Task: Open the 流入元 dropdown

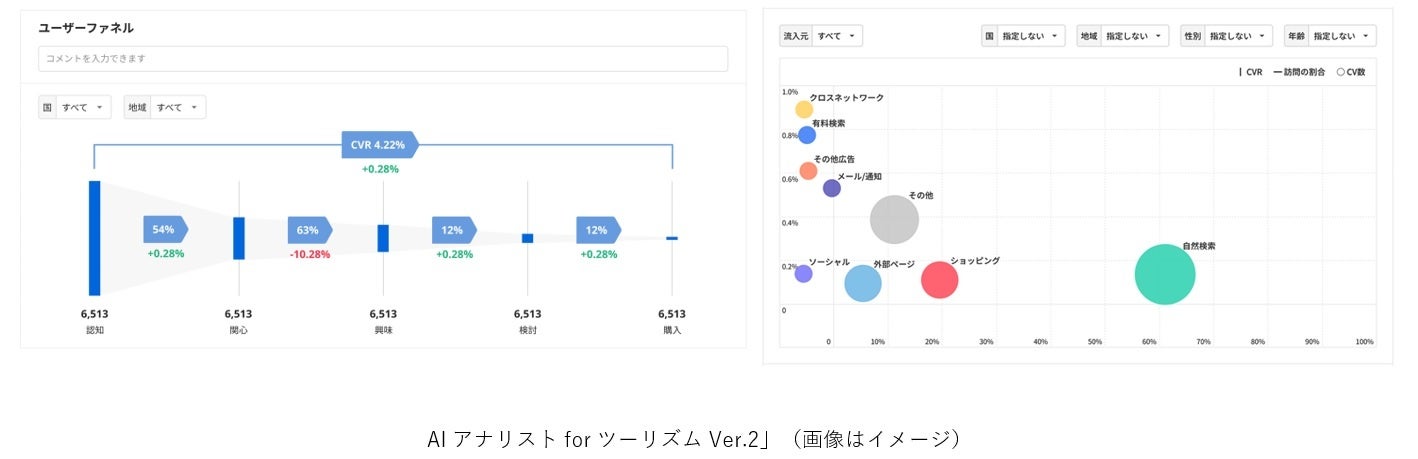Action: [x=821, y=36]
